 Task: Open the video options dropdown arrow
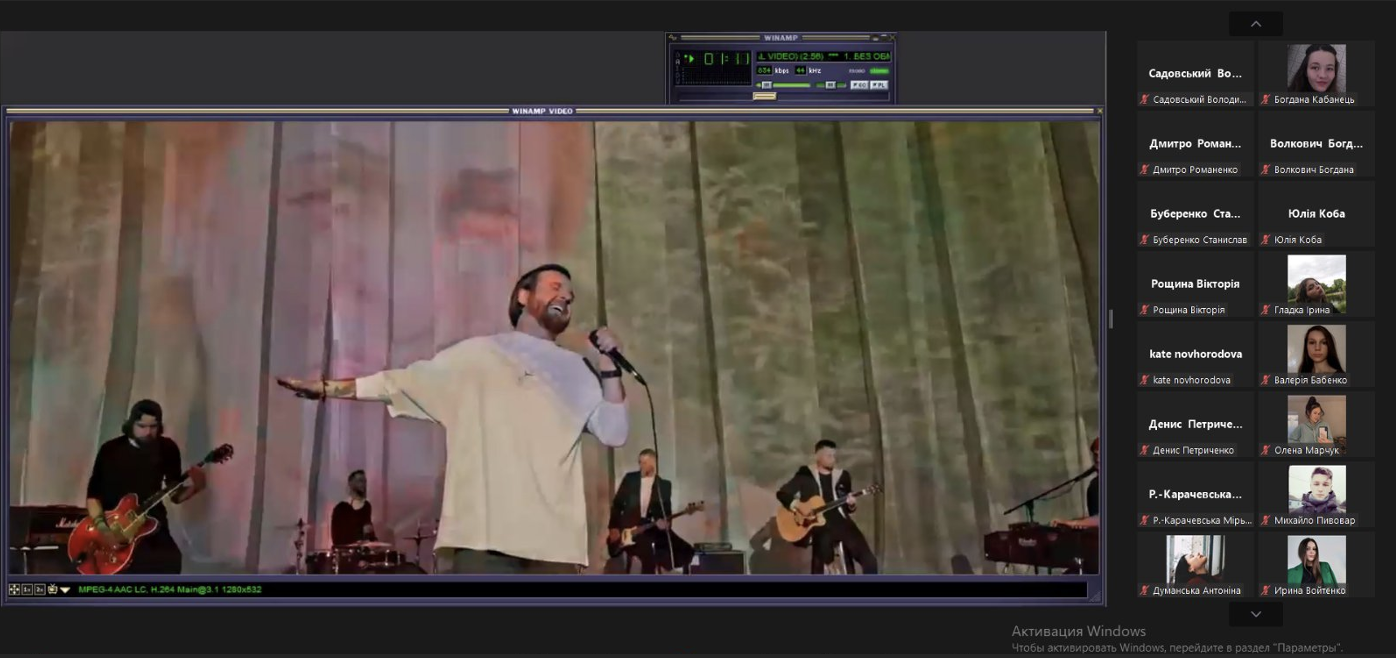65,590
